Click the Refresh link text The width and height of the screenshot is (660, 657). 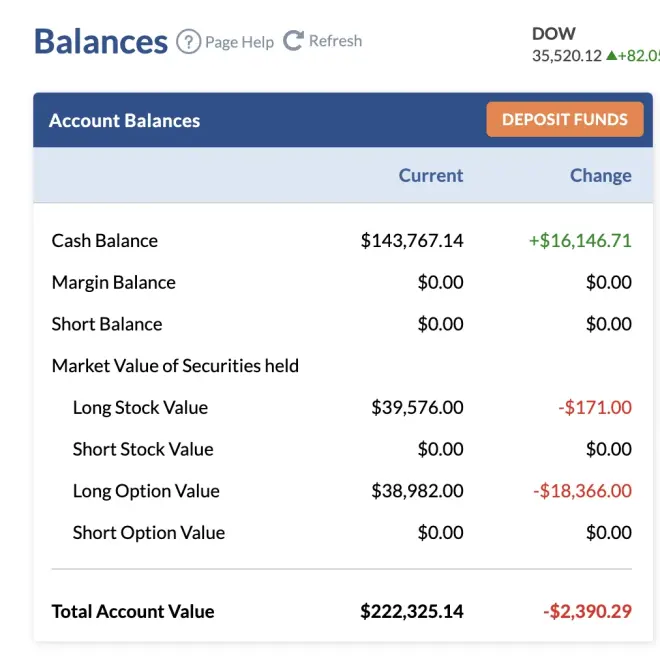[x=335, y=41]
